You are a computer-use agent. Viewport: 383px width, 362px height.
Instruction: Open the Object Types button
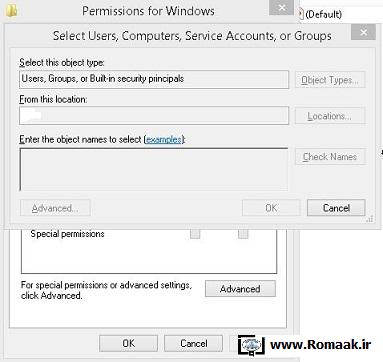[x=330, y=80]
